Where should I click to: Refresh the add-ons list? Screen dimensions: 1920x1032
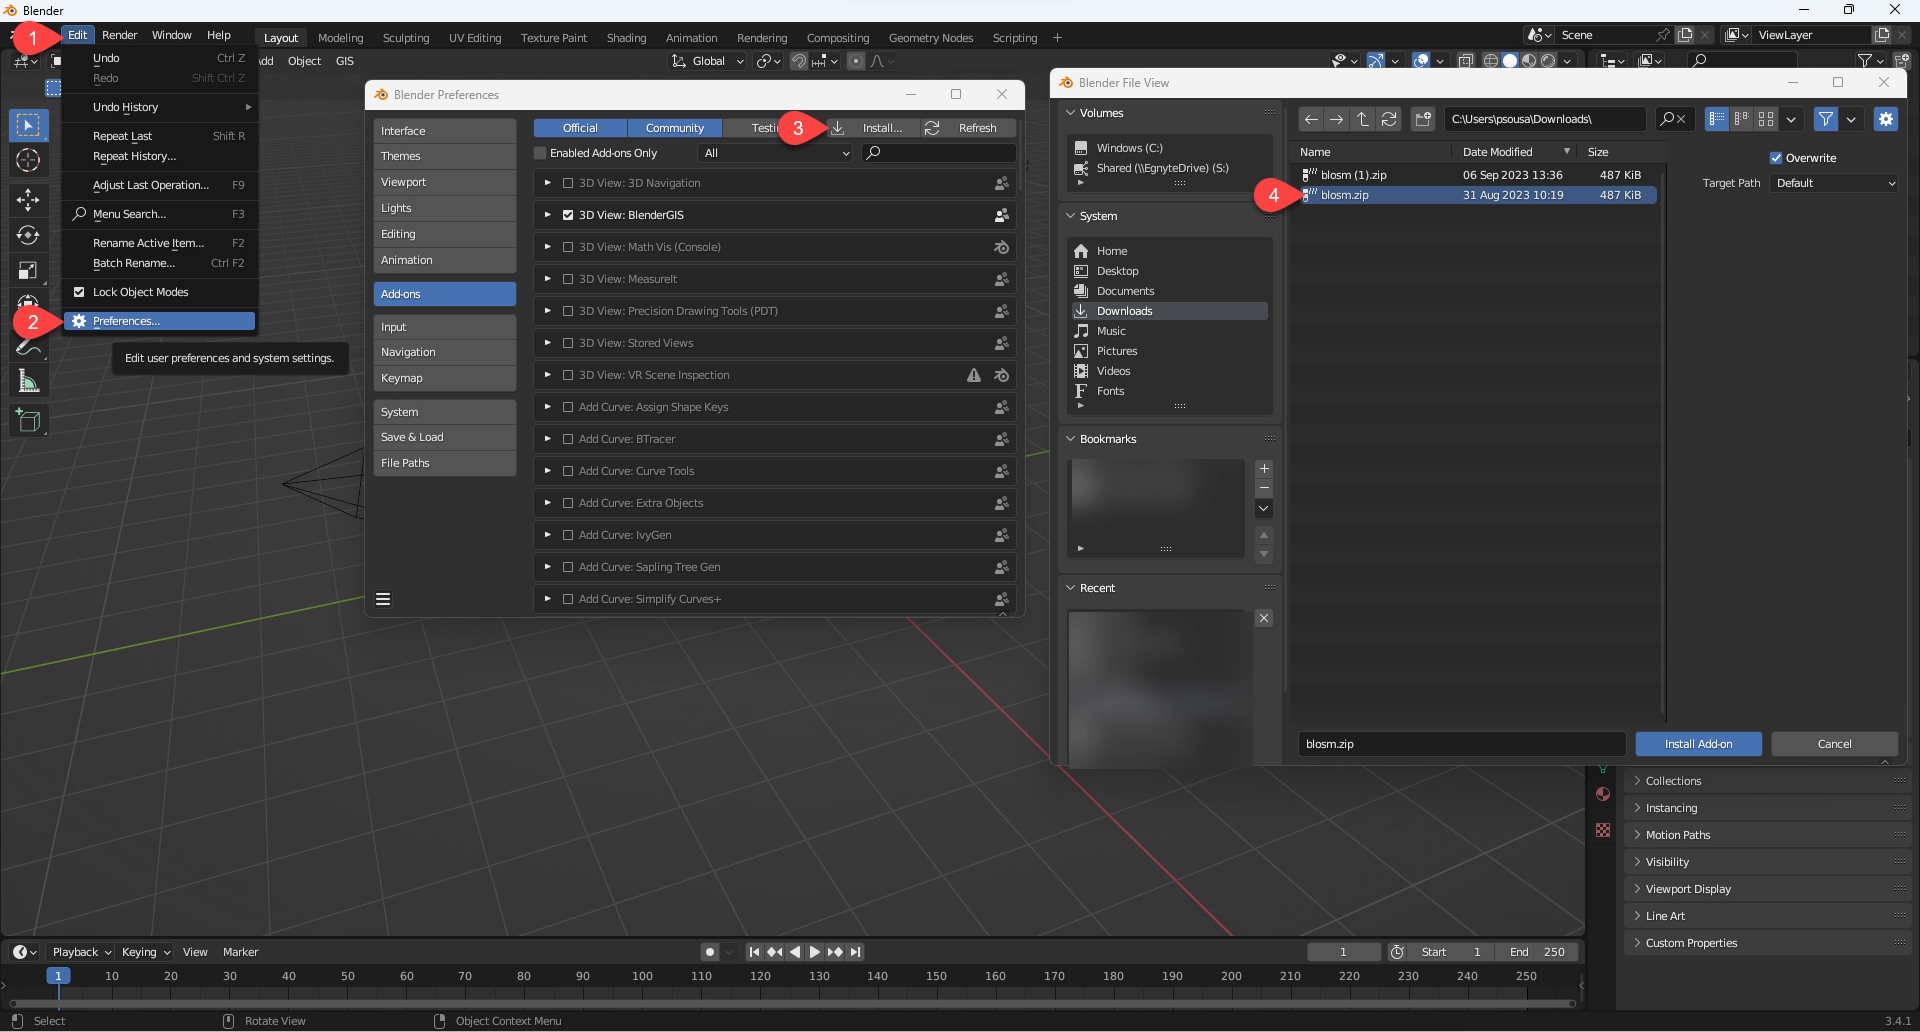967,128
